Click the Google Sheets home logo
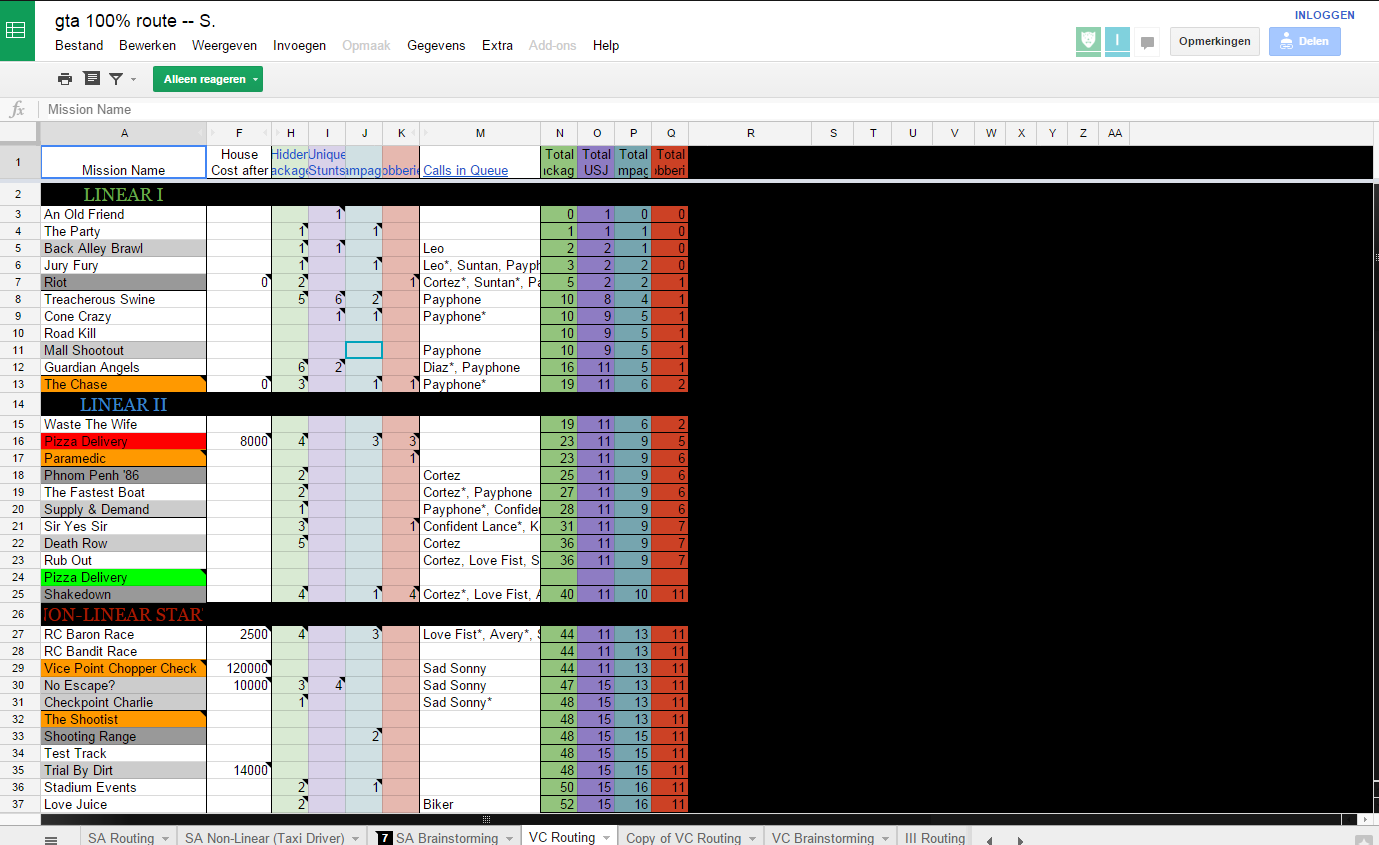The height and width of the screenshot is (845, 1379). tap(17, 30)
